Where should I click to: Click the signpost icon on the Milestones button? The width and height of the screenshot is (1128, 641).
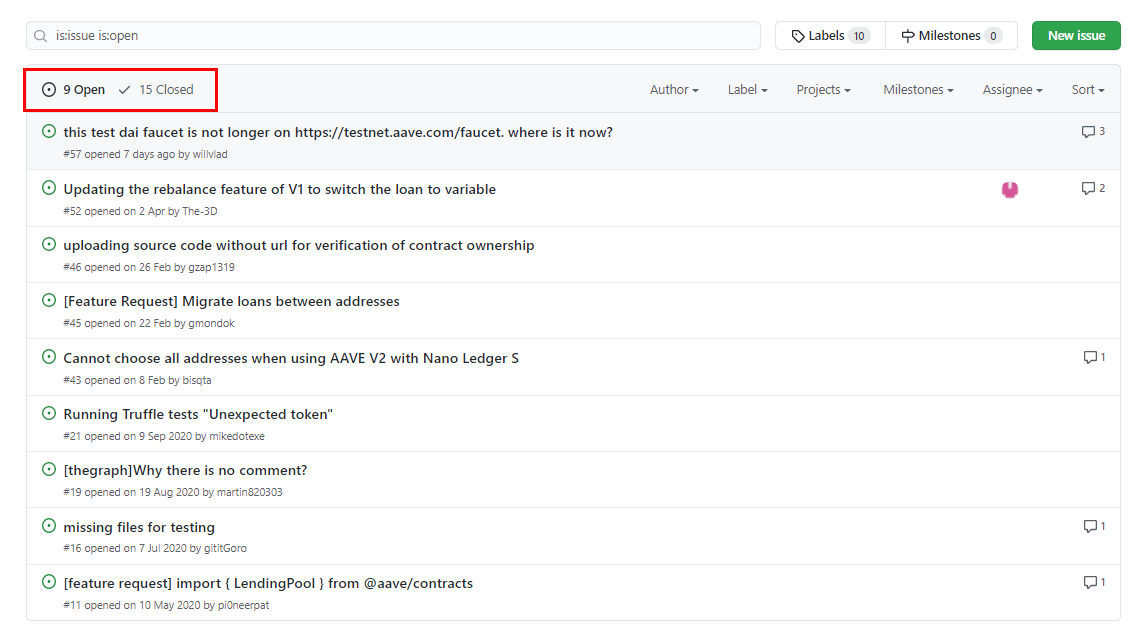click(908, 36)
